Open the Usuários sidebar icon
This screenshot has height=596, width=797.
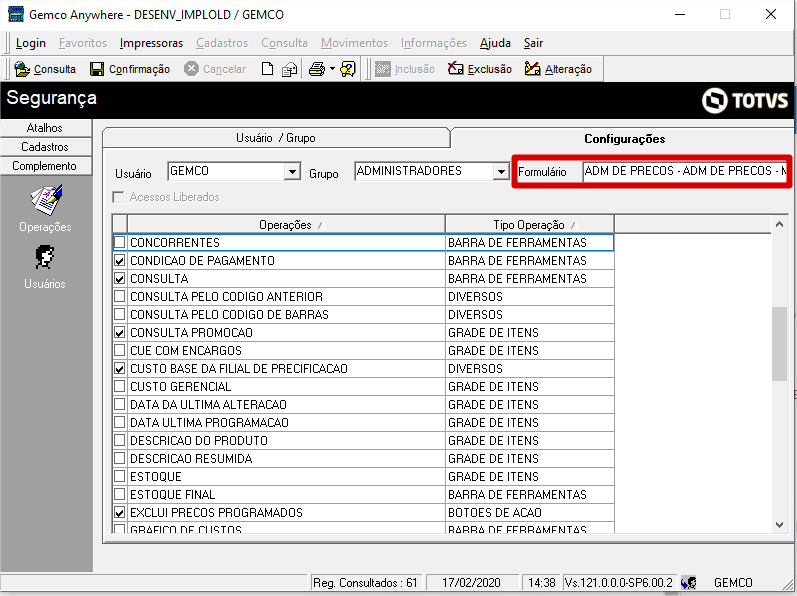coord(45,257)
